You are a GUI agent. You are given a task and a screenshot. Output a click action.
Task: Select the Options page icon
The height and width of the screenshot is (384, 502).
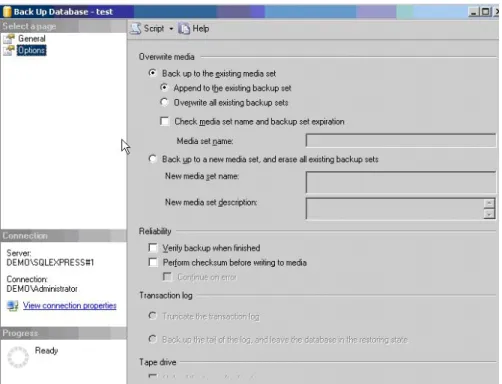[x=9, y=50]
